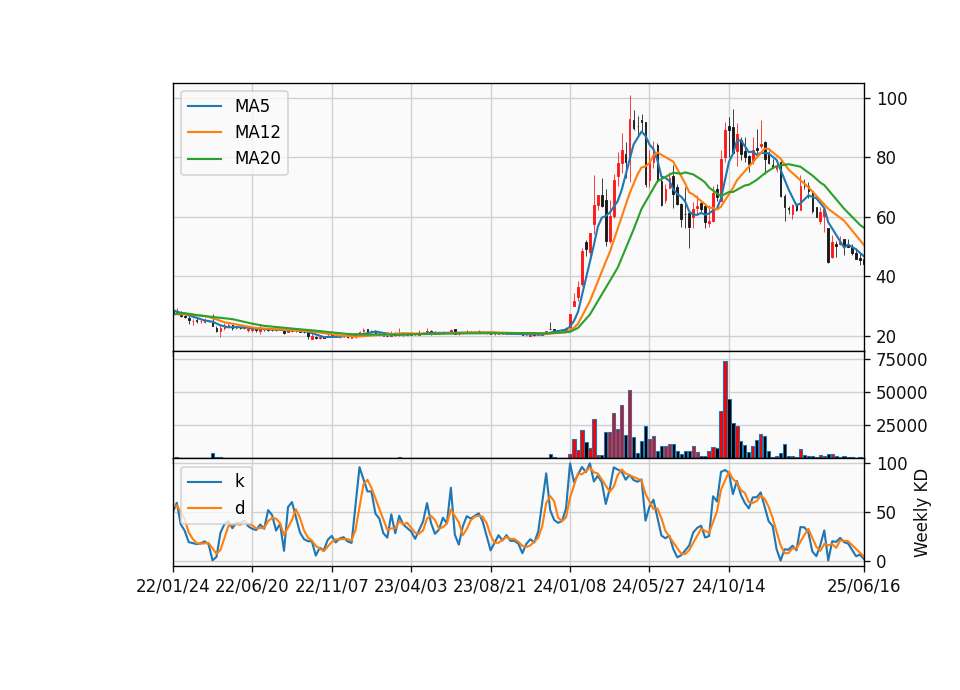Click the tallest volume bar near 24/10/14
The height and width of the screenshot is (690, 960).
[x=726, y=410]
